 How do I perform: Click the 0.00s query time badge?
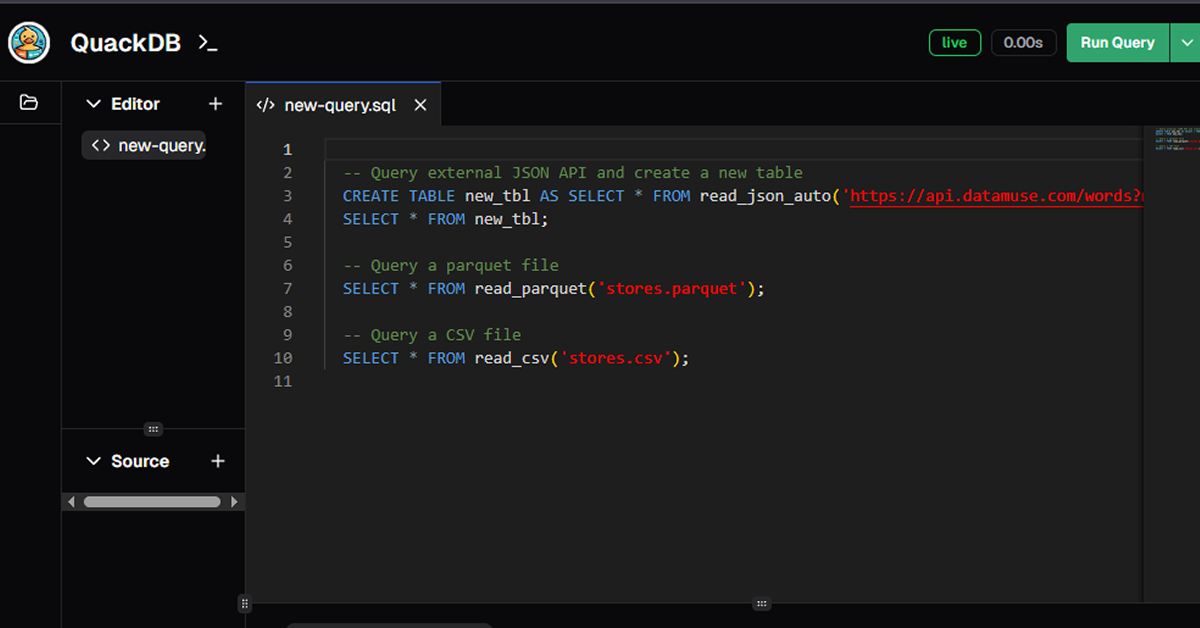[x=1023, y=43]
